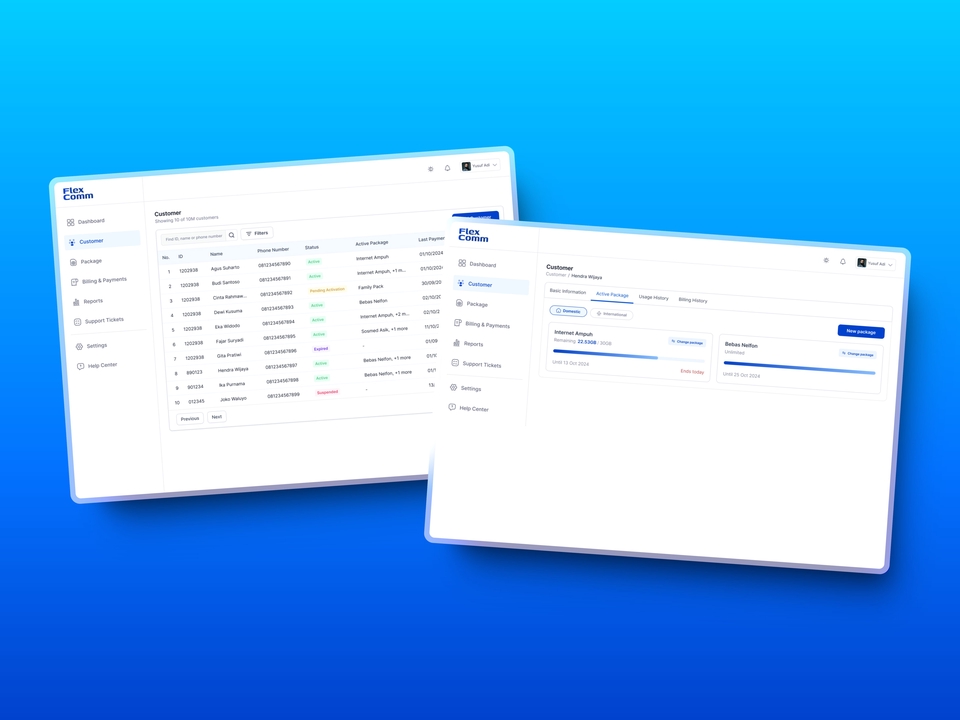This screenshot has height=720, width=960.
Task: Open Support Tickets in the customer list window
Action: pyautogui.click(x=99, y=320)
